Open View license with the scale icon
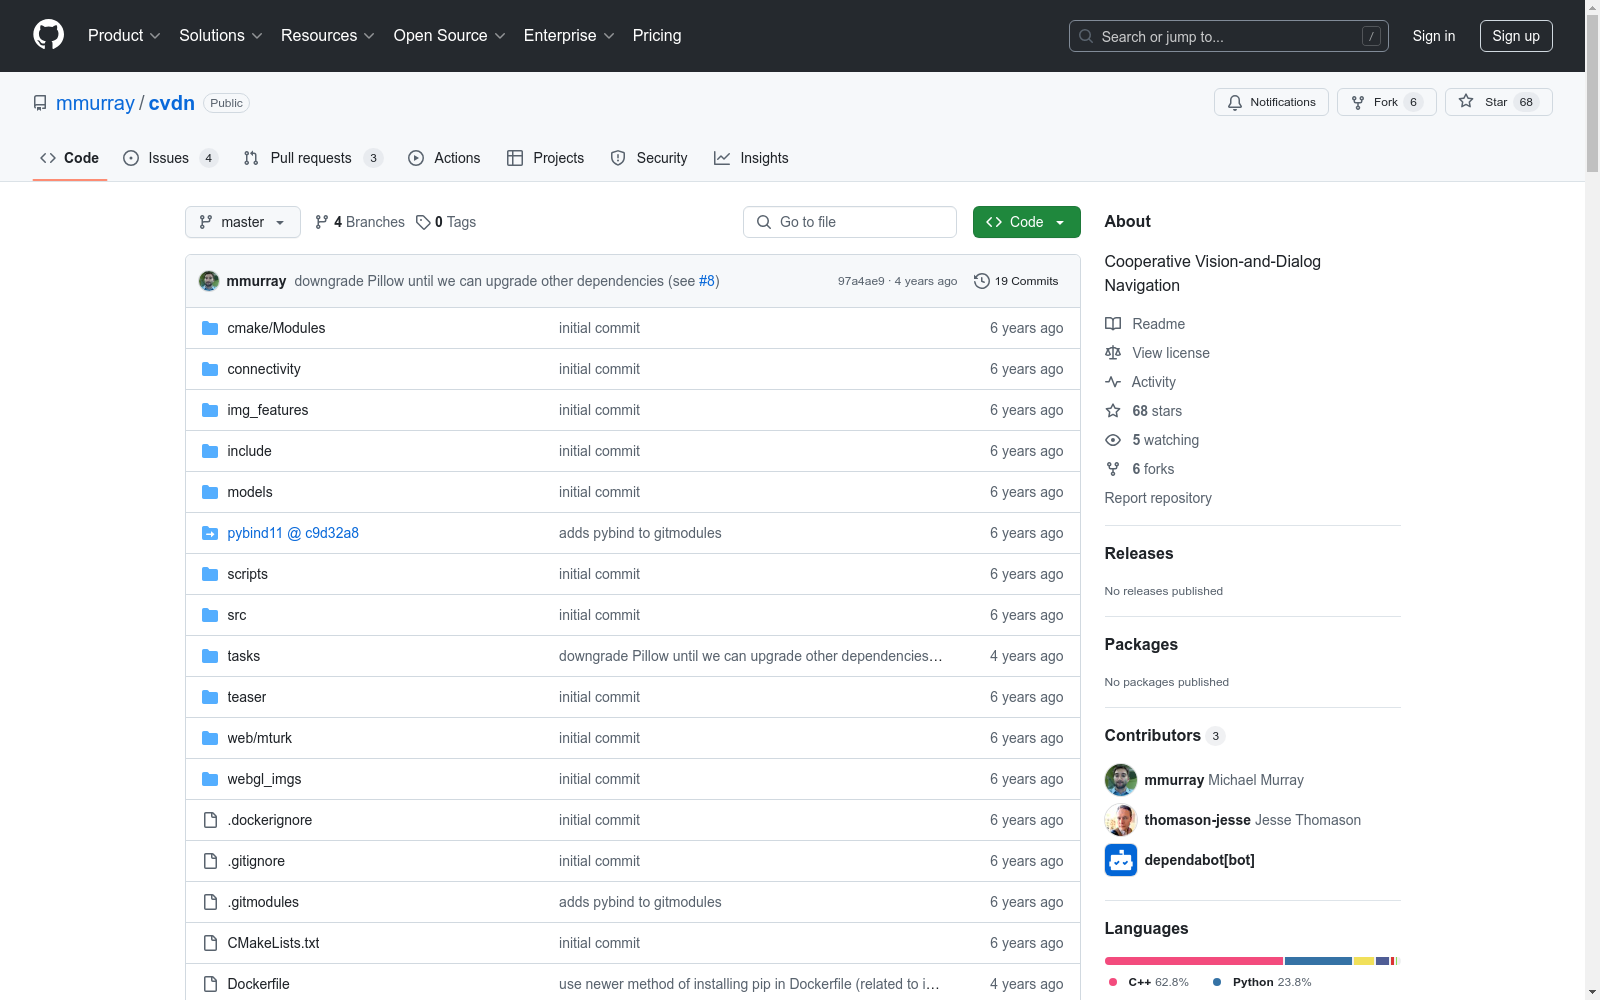This screenshot has width=1600, height=1000. (1157, 353)
